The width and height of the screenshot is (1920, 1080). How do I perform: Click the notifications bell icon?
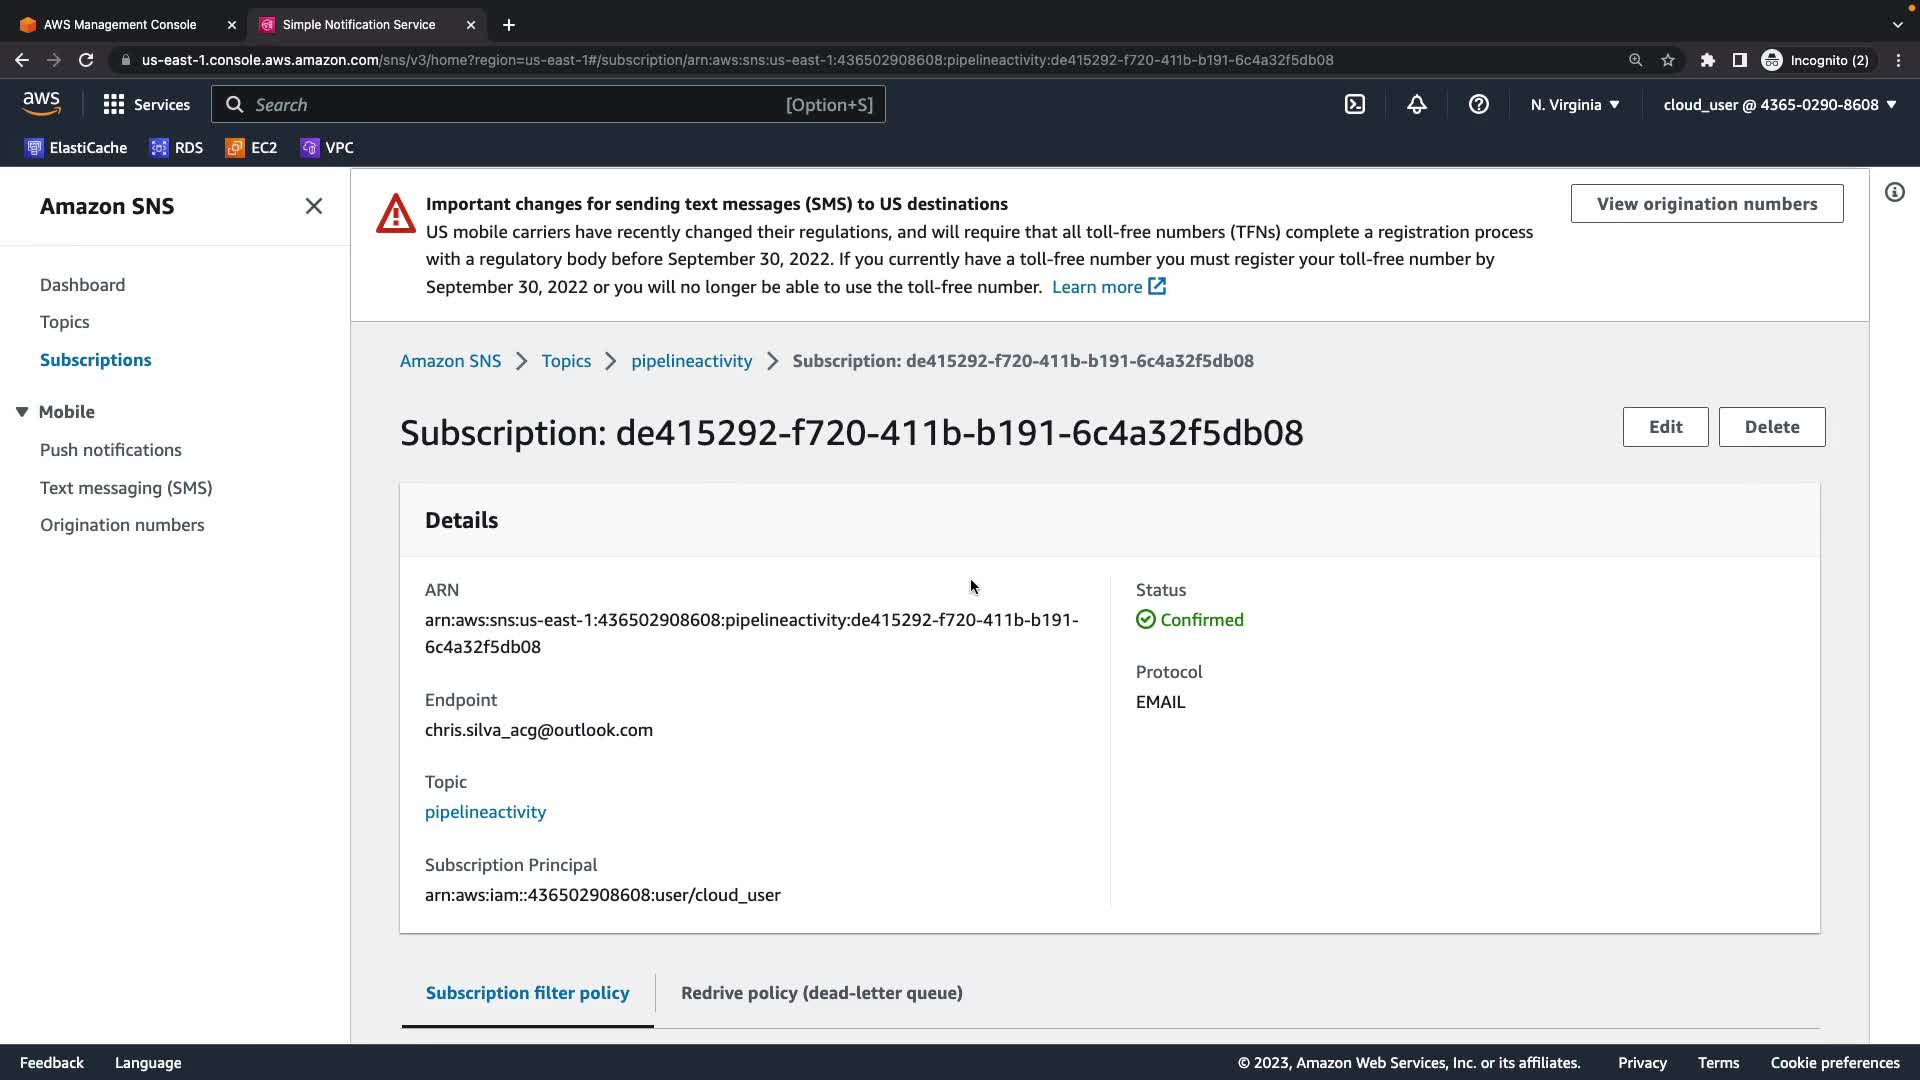tap(1417, 104)
